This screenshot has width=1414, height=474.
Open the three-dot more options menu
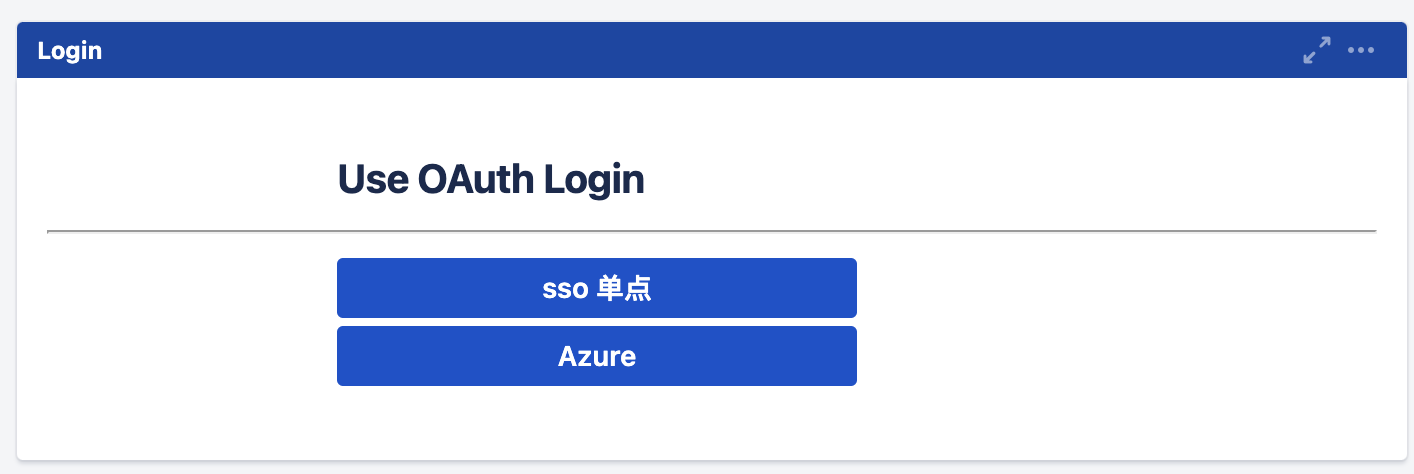(1361, 50)
